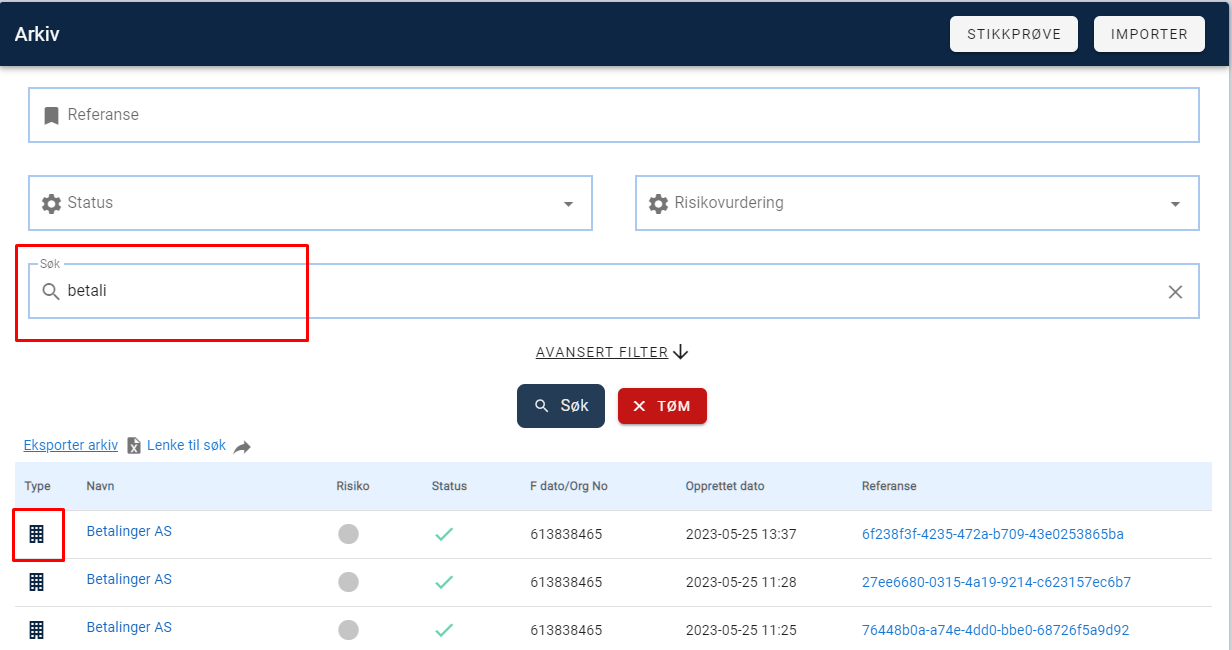The height and width of the screenshot is (650, 1232).
Task: Click building icon in the 11:28 row
Action: coord(37,582)
